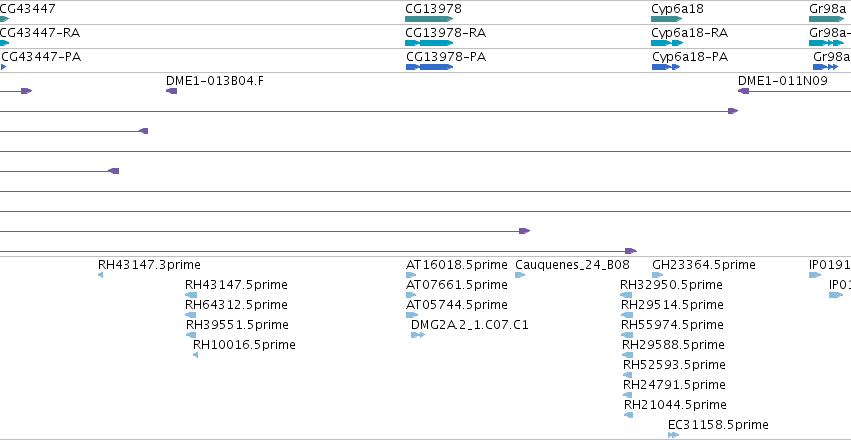This screenshot has width=851, height=440.
Task: Click the Cauquenes_24_B08 feature arrow
Action: (520, 275)
